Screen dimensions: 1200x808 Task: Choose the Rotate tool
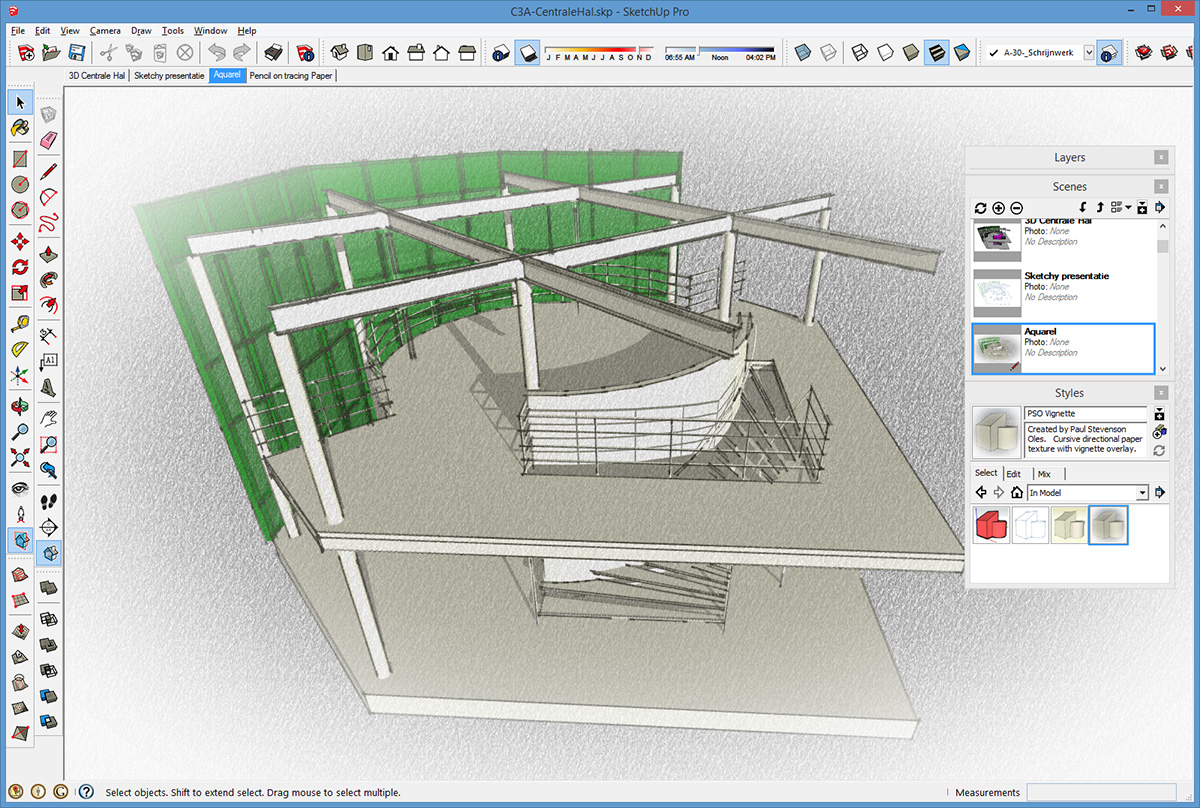[20, 267]
